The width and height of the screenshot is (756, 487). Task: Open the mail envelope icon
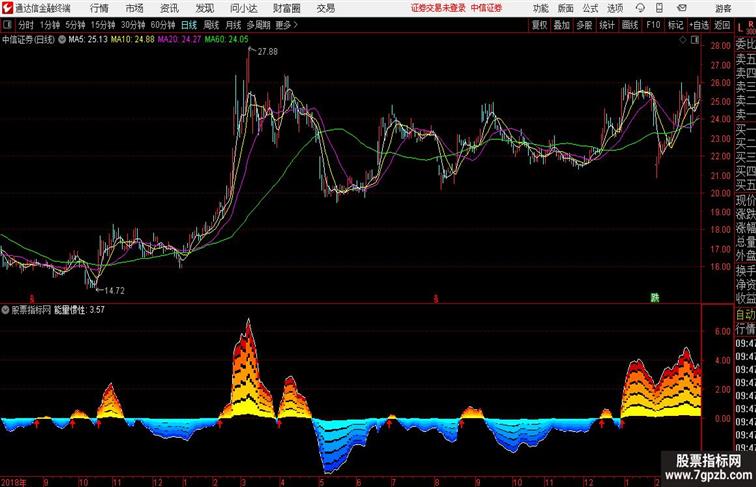coord(682,8)
